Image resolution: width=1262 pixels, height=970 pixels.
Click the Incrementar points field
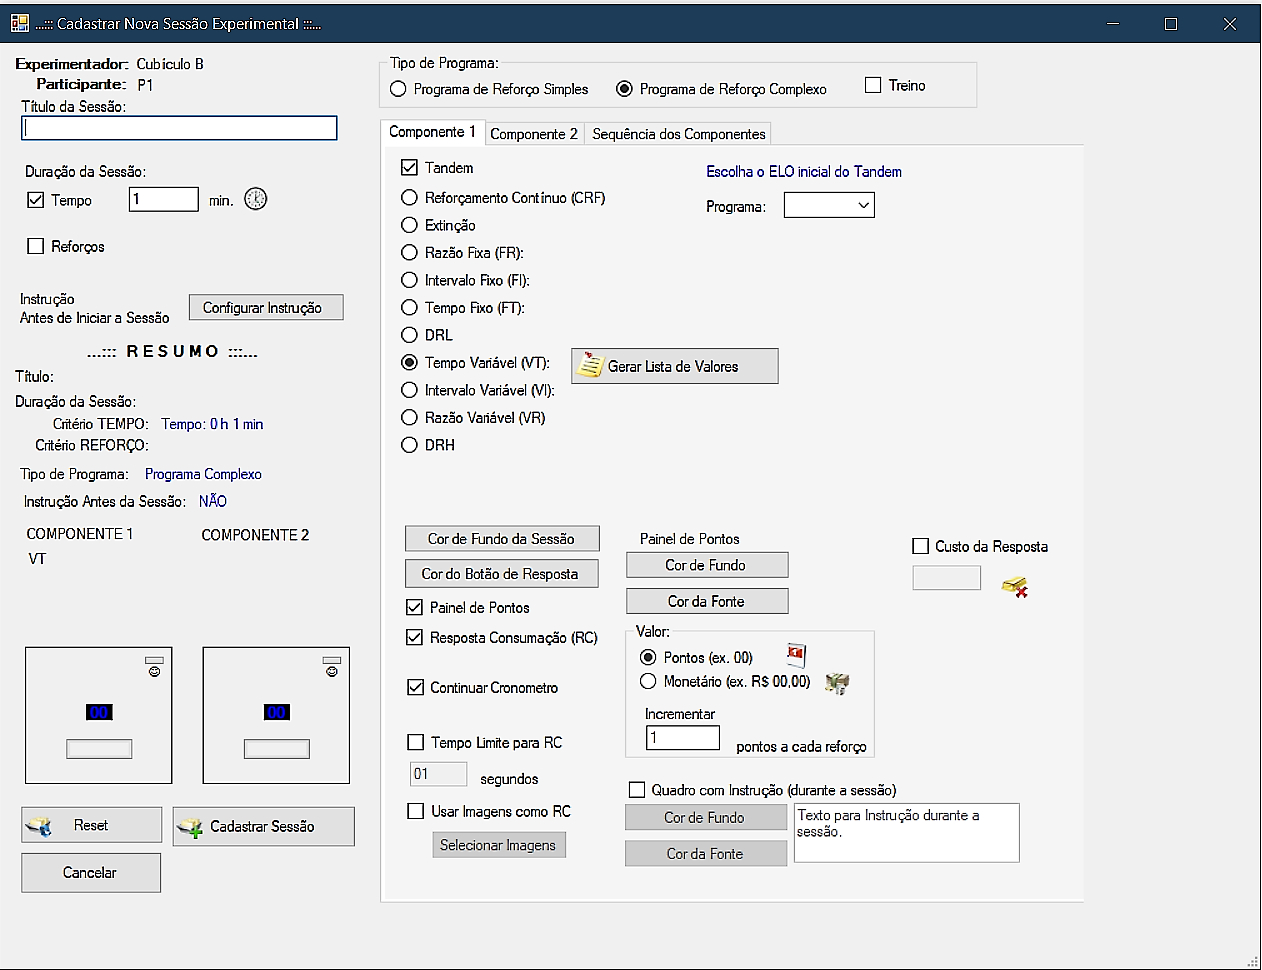click(683, 738)
